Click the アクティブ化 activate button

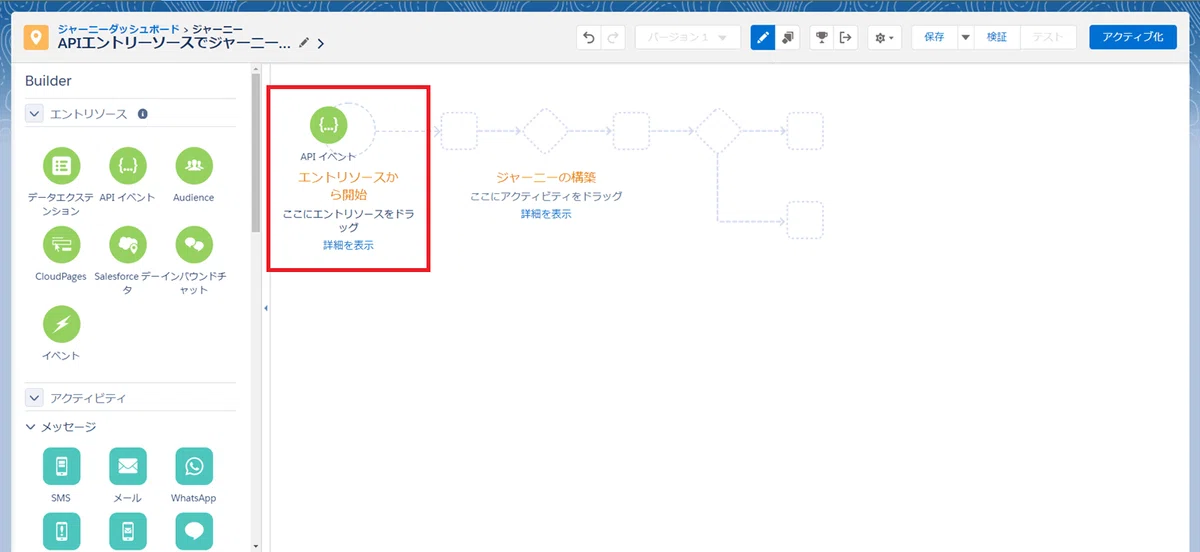pos(1133,37)
